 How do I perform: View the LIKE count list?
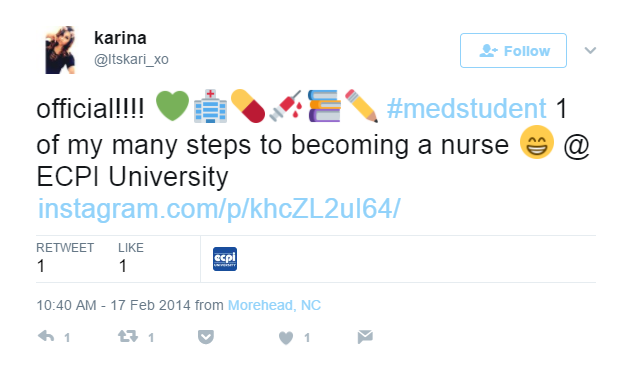[131, 258]
